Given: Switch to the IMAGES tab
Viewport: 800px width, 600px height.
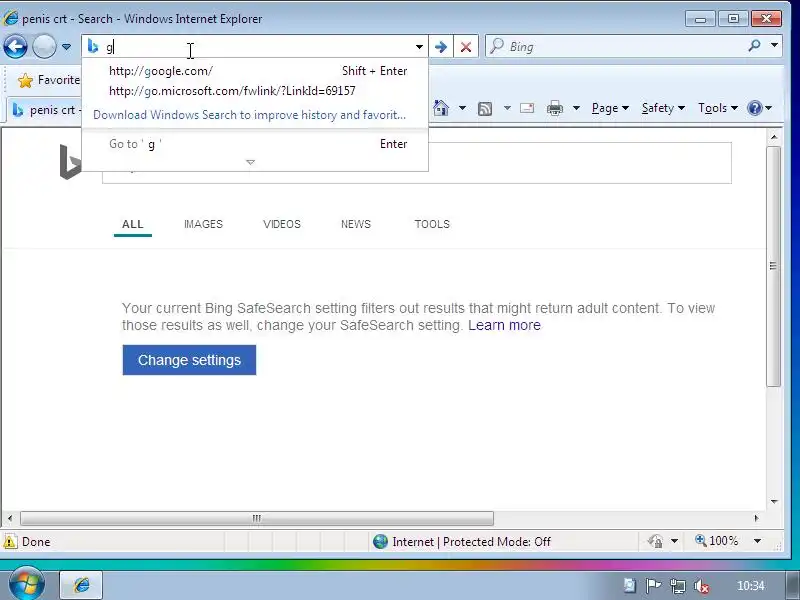Looking at the screenshot, I should click(203, 224).
